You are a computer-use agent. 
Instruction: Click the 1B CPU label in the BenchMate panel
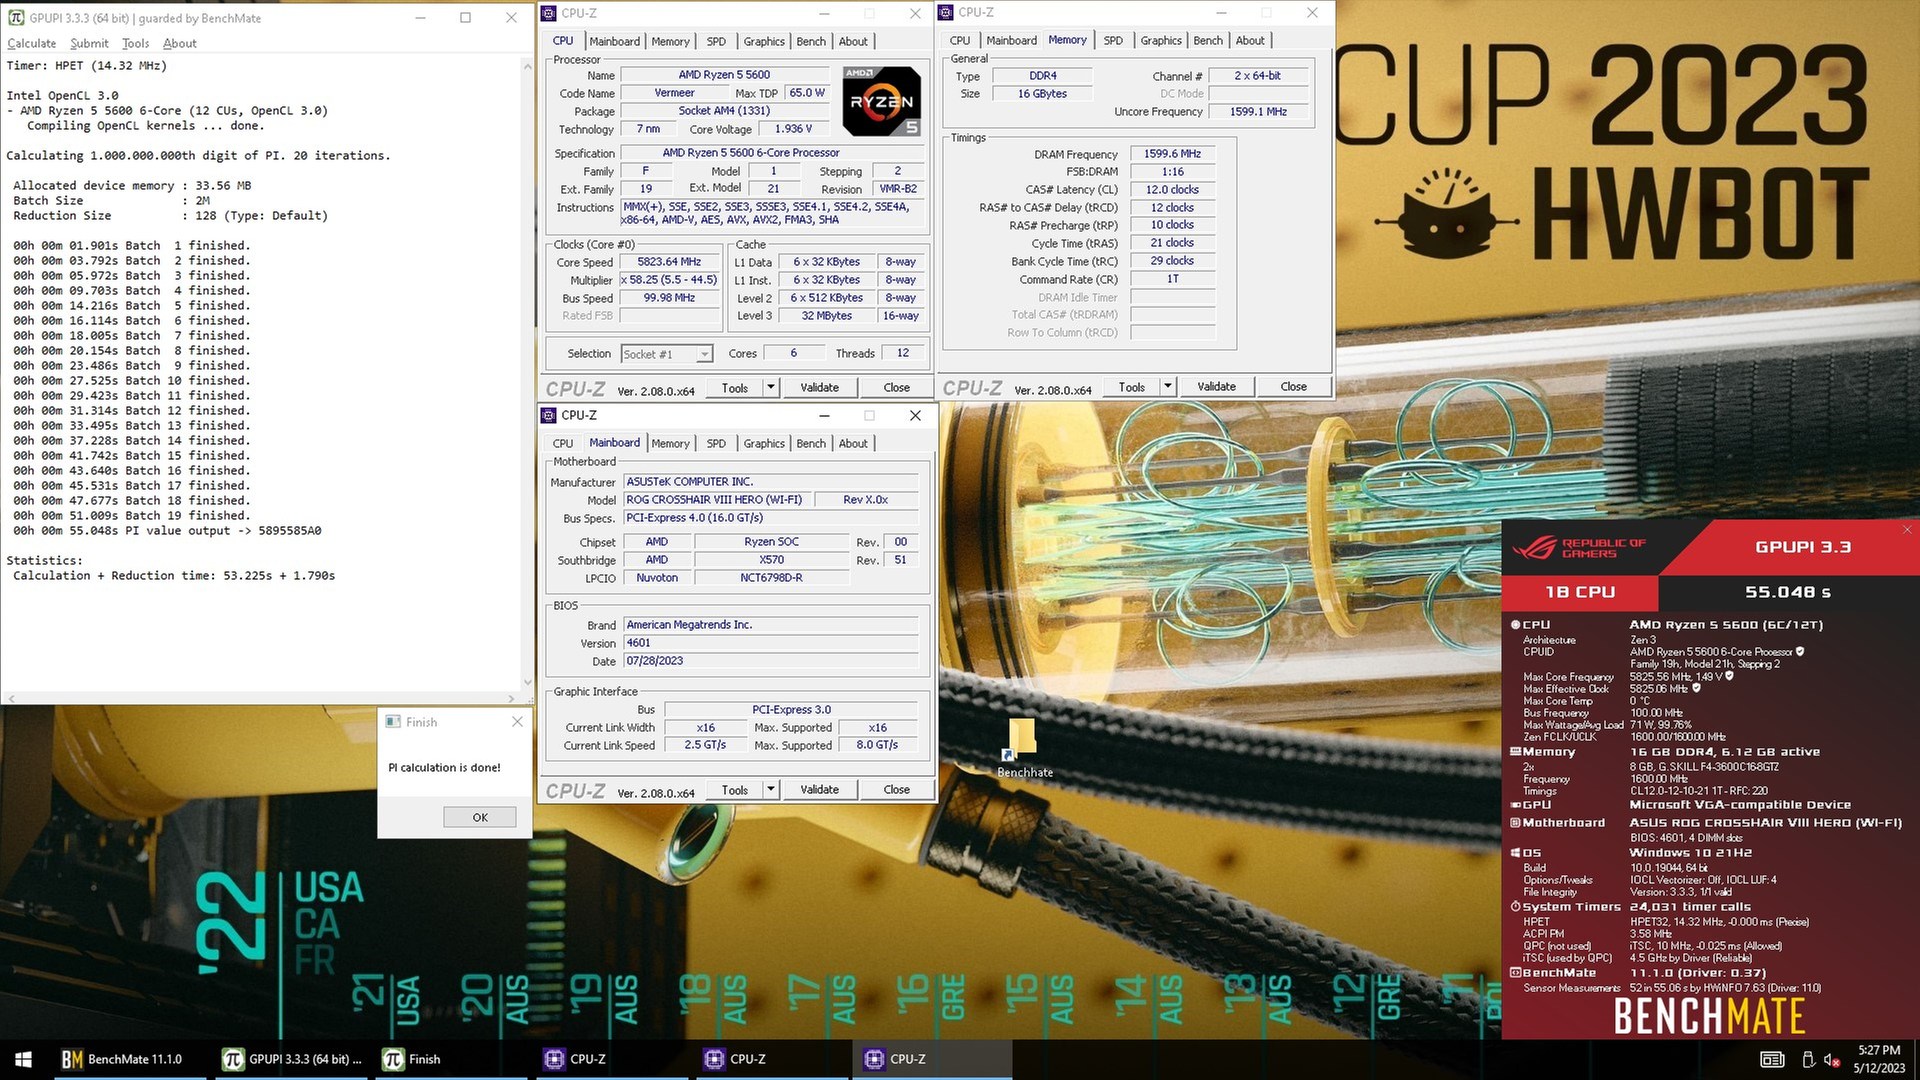(x=1580, y=592)
